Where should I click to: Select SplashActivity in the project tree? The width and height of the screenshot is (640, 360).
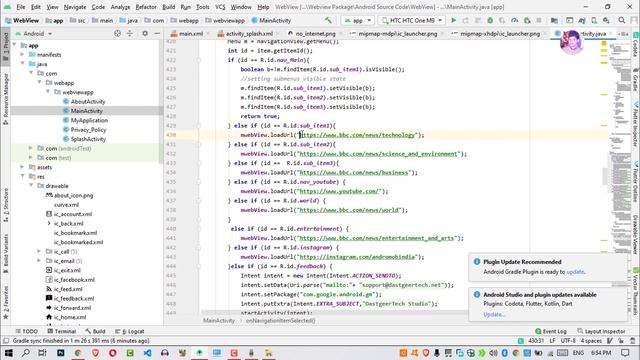tap(88, 139)
